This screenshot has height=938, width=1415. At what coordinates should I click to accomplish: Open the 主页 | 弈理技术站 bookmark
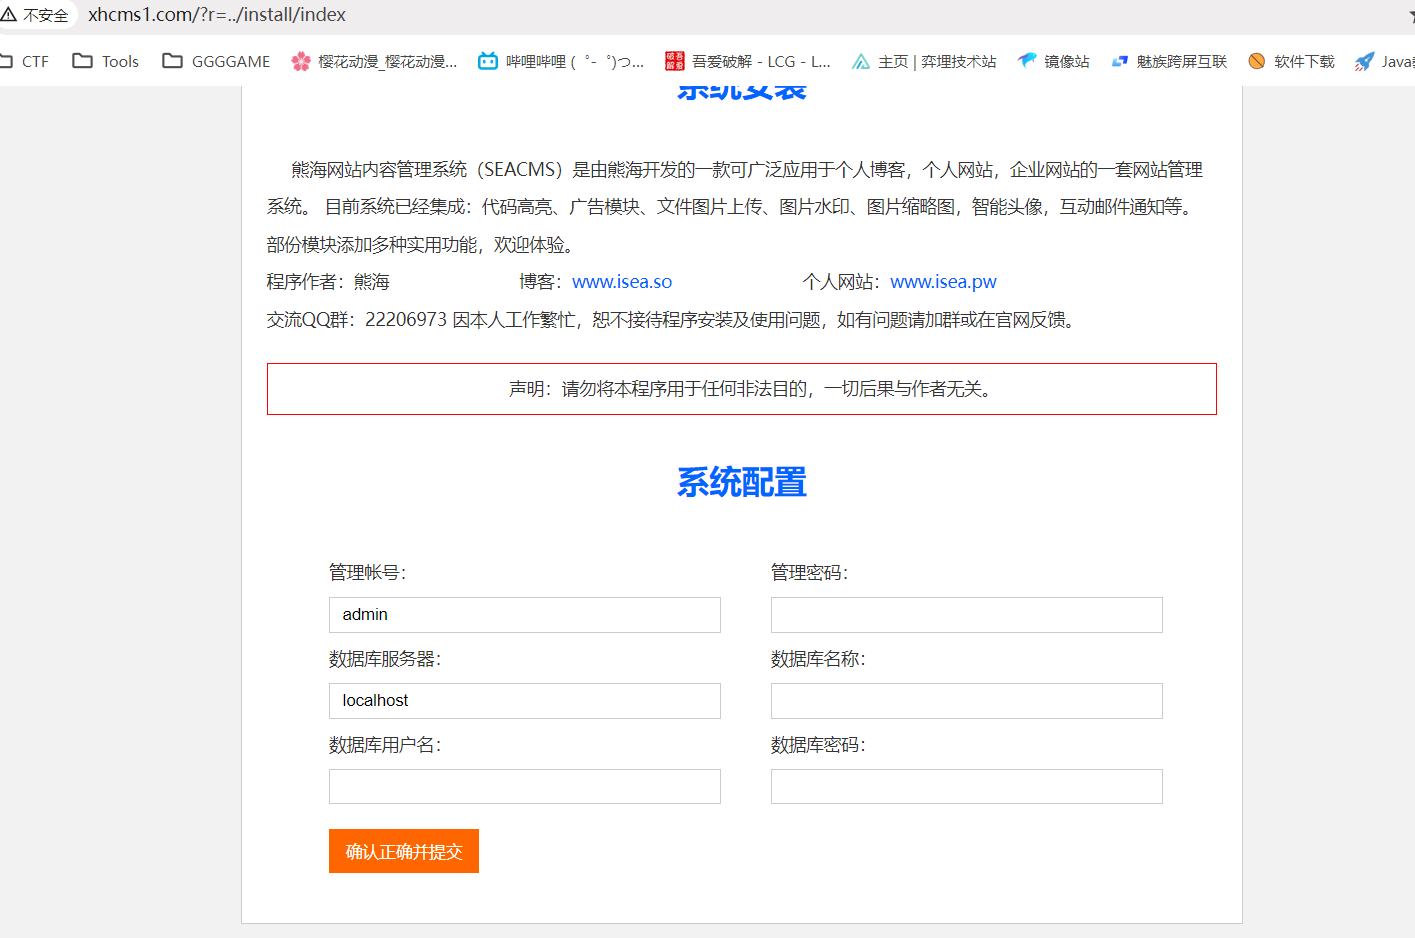click(924, 61)
